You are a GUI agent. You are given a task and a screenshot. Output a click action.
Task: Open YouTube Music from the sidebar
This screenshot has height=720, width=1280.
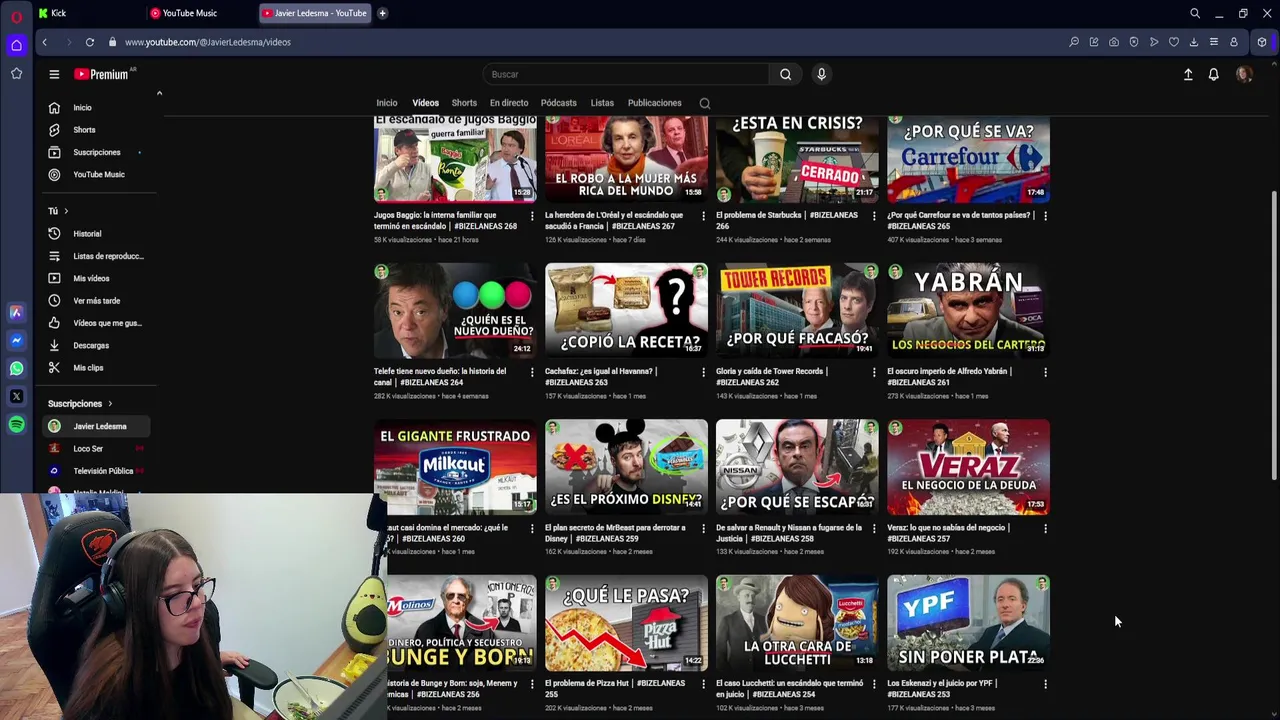97,175
